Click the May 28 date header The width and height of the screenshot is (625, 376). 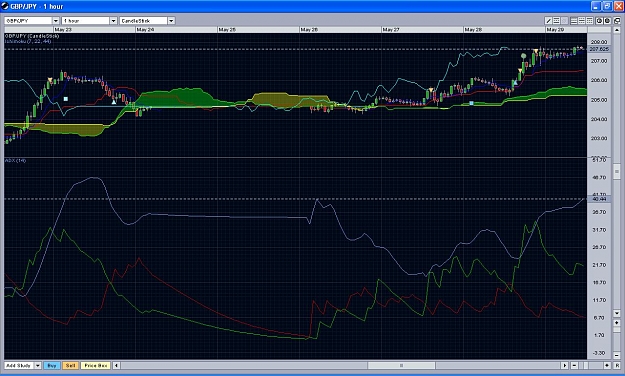[x=473, y=30]
